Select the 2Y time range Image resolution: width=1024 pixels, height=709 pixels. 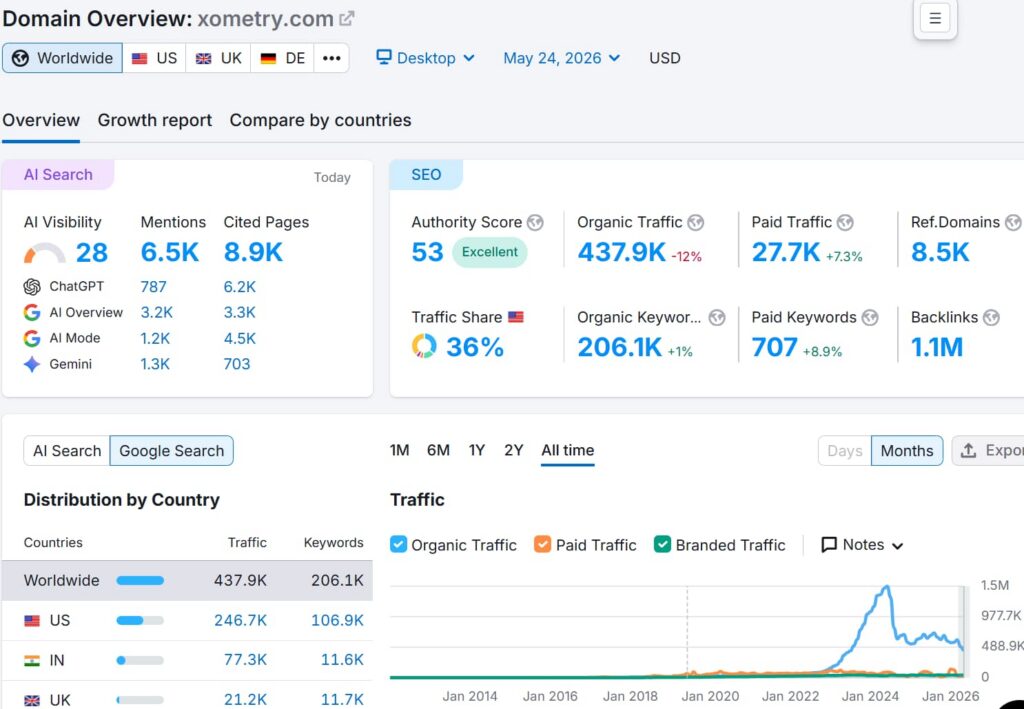pyautogui.click(x=513, y=450)
